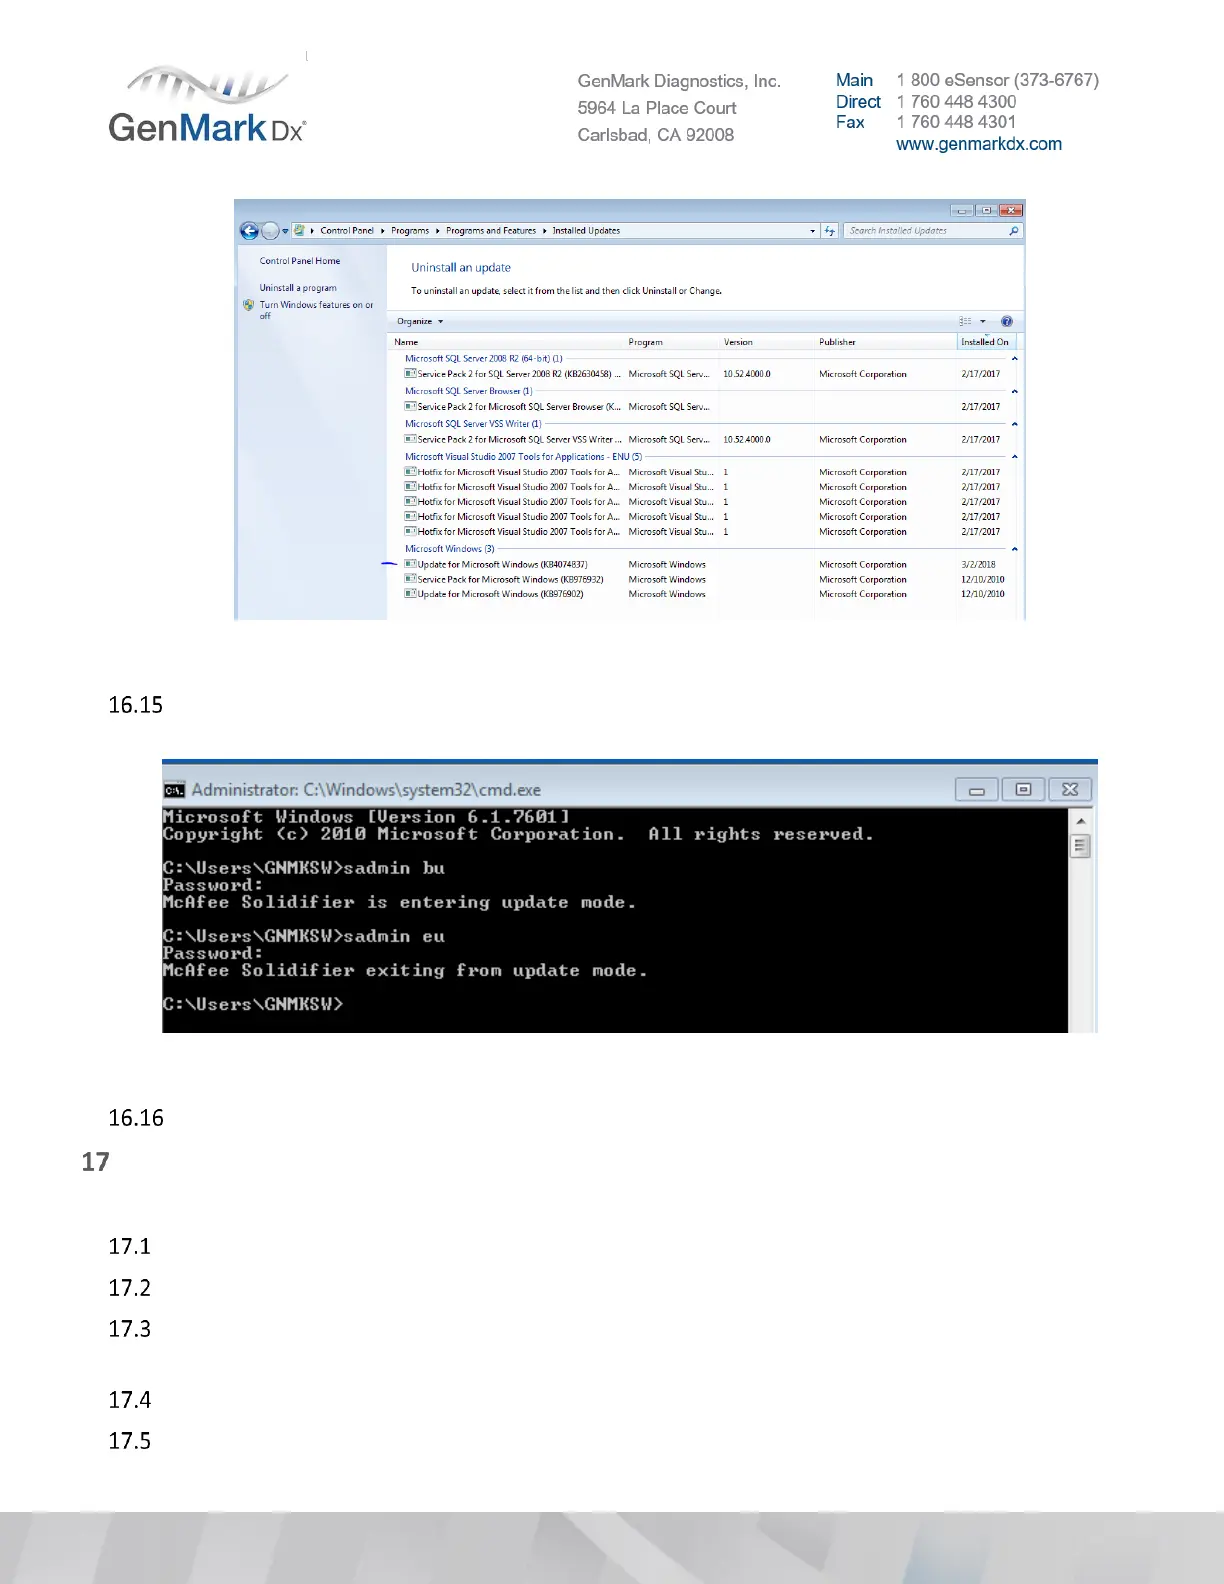Viewport: 1224px width, 1584px height.
Task: Open the Organize dropdown
Action: pyautogui.click(x=420, y=322)
